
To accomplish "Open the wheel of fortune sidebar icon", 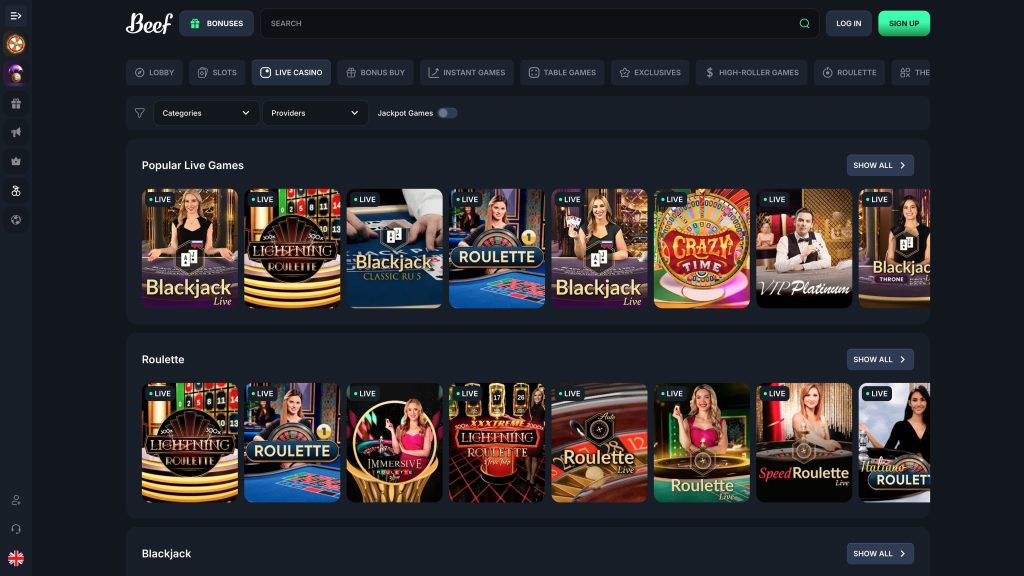I will point(16,44).
